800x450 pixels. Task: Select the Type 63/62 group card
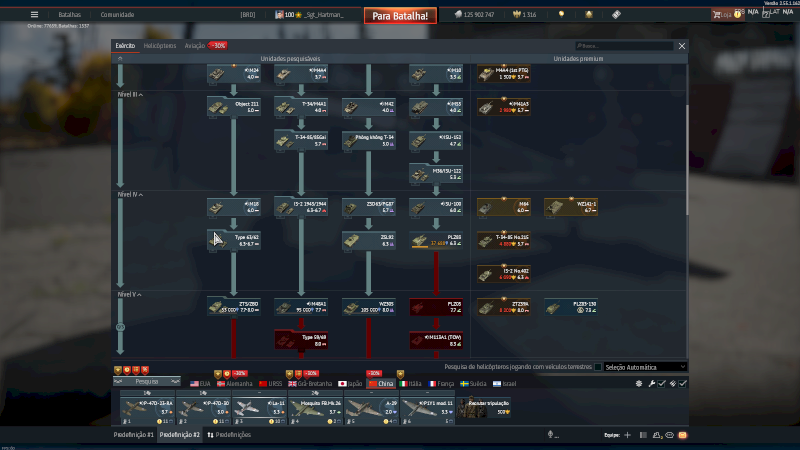pyautogui.click(x=234, y=240)
